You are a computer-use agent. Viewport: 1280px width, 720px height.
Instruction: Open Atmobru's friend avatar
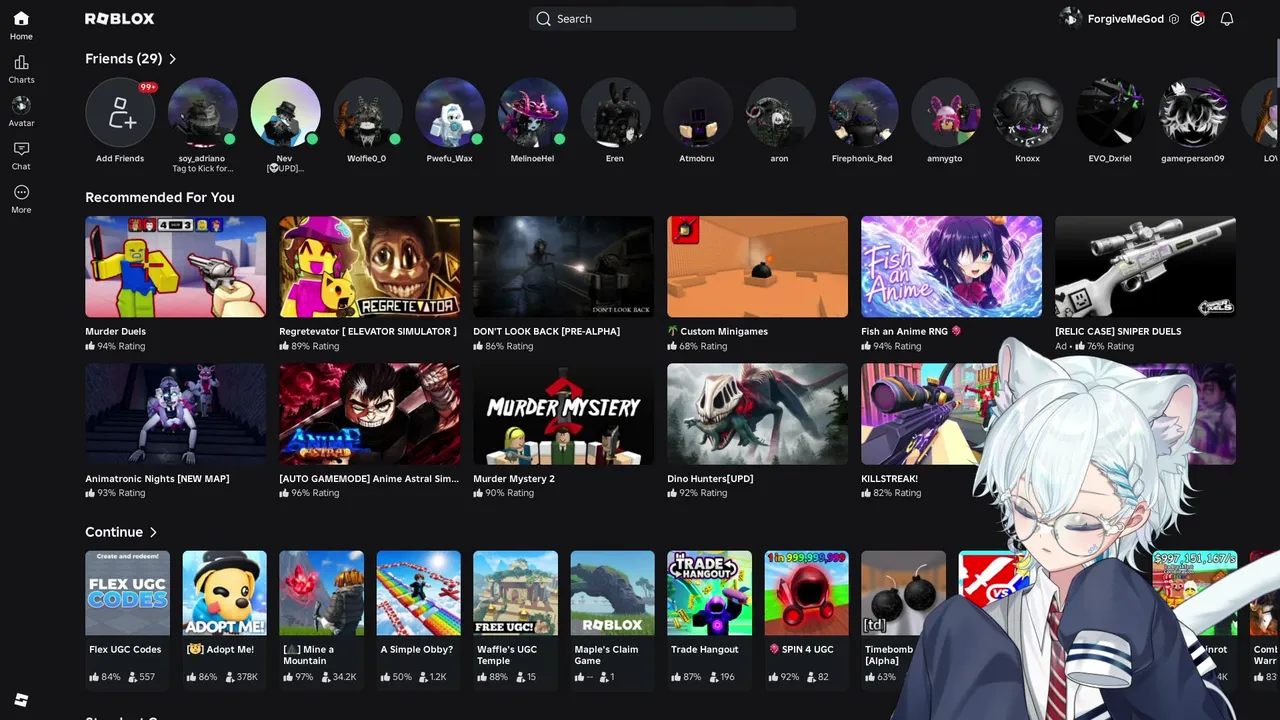(x=698, y=113)
